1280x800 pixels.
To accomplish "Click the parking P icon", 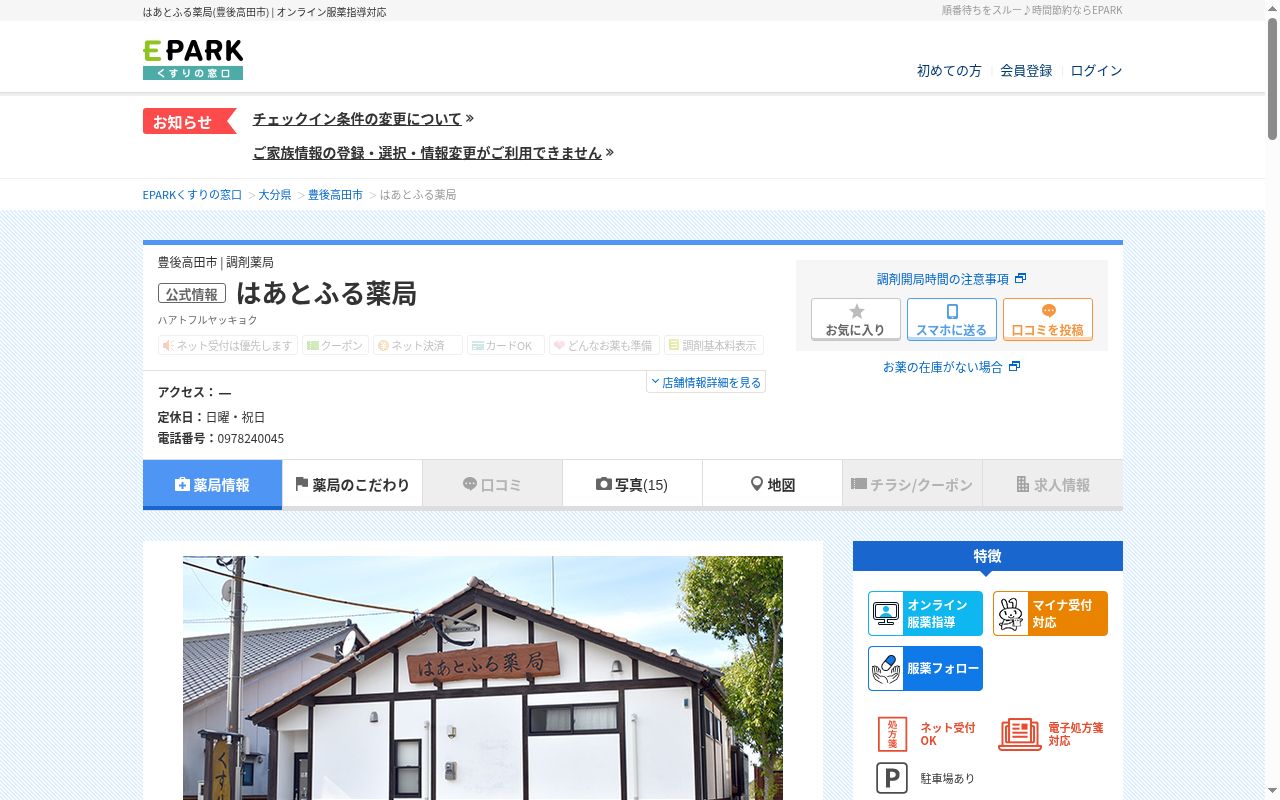I will point(892,778).
